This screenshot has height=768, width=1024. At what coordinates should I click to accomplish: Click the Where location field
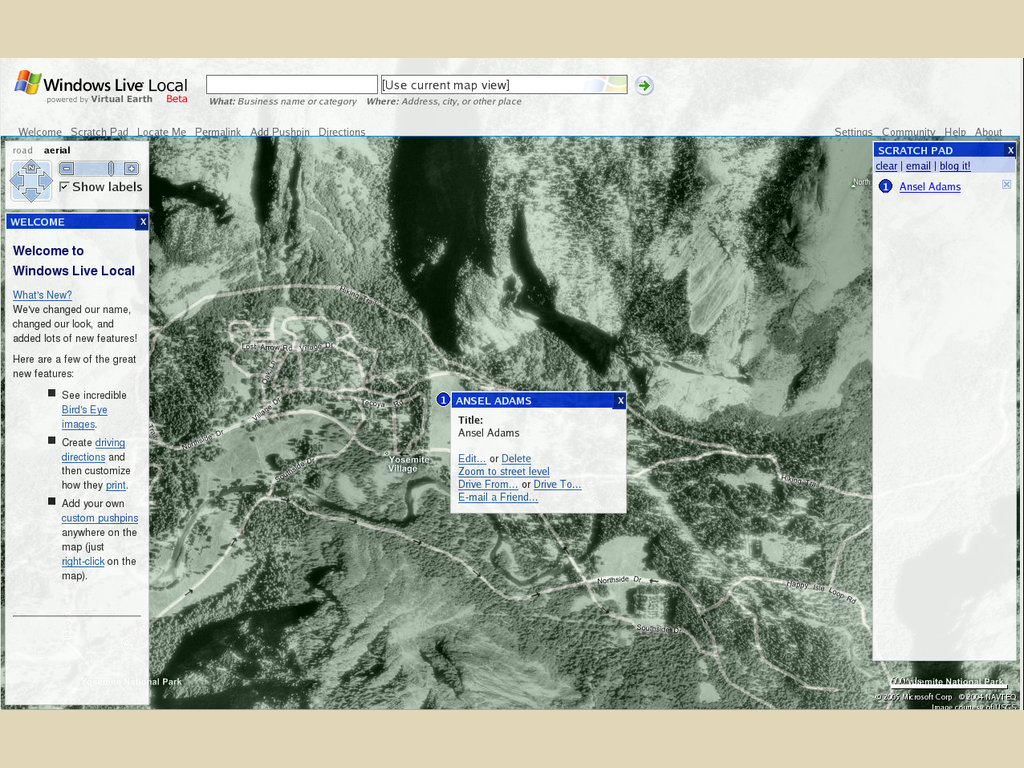[504, 84]
